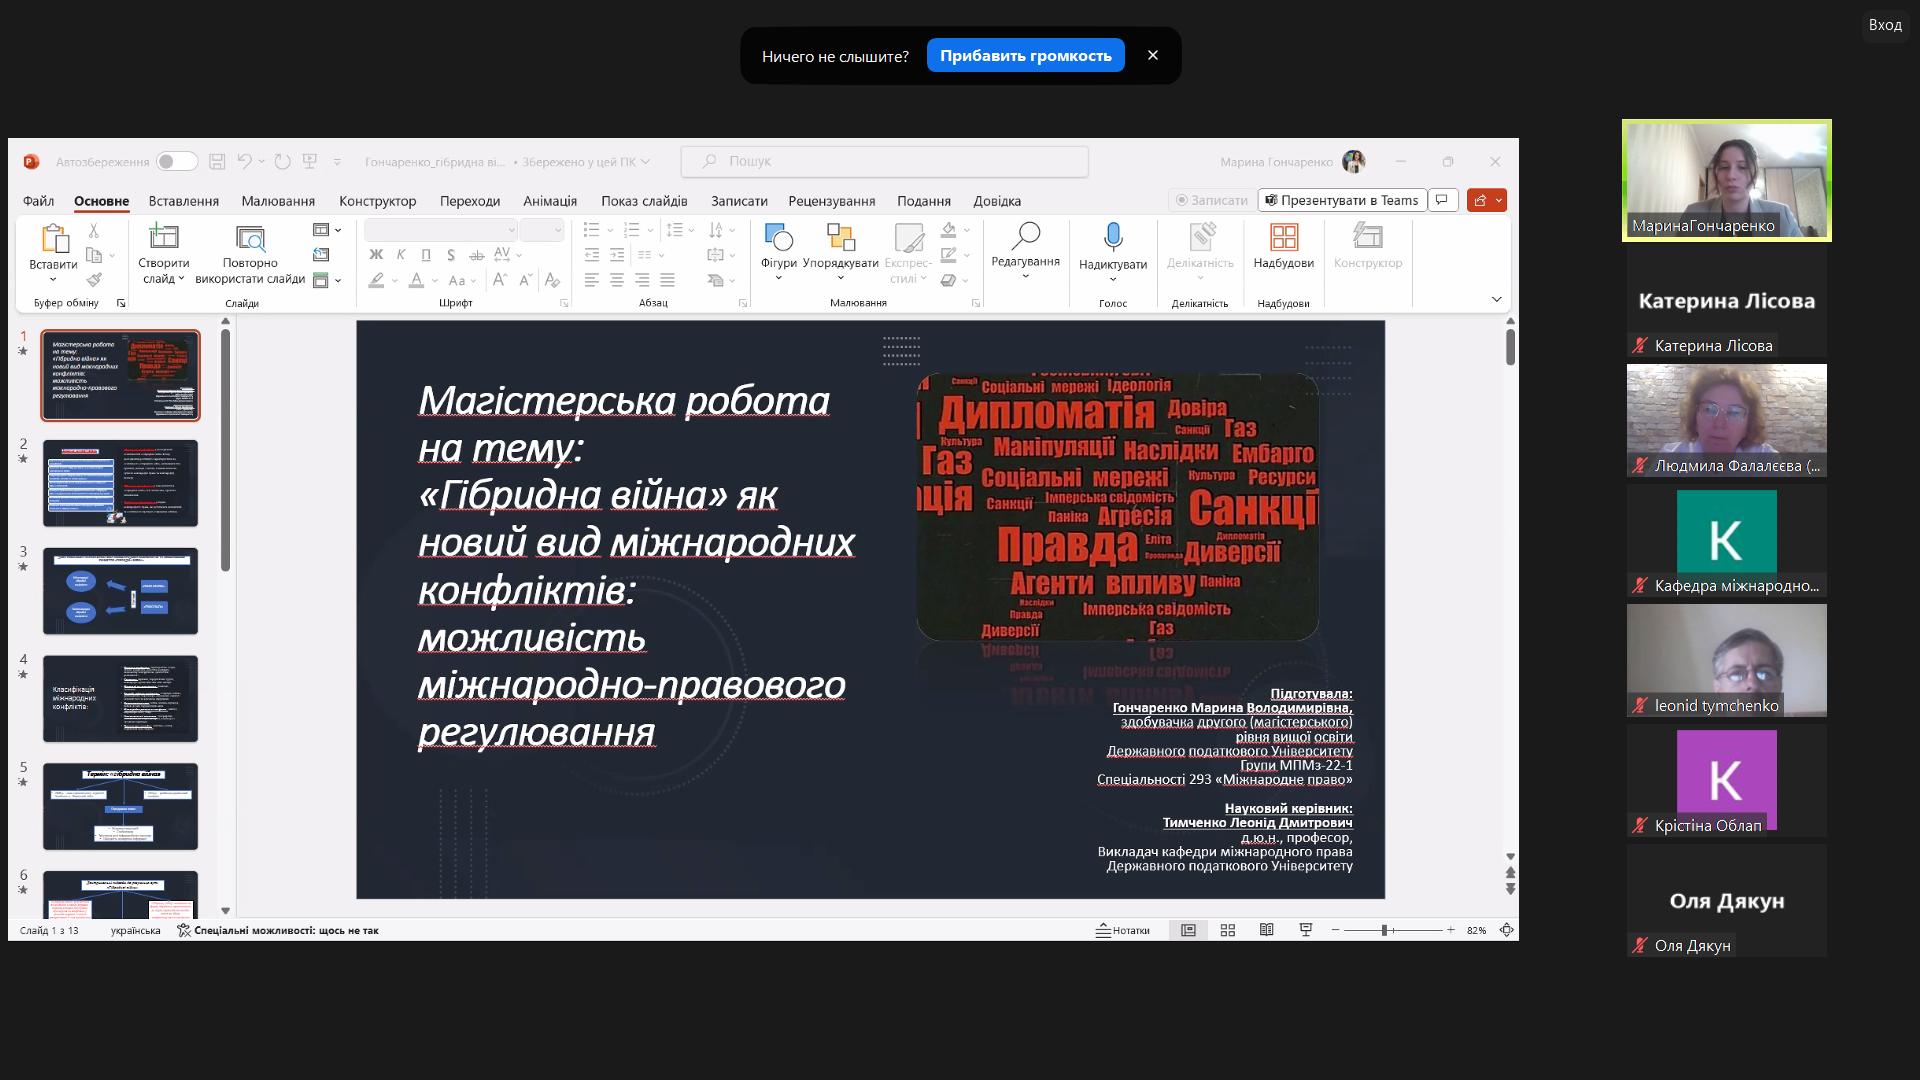Click Start slideshow from beginning icon in title bar
The height and width of the screenshot is (1080, 1920).
pos(310,161)
